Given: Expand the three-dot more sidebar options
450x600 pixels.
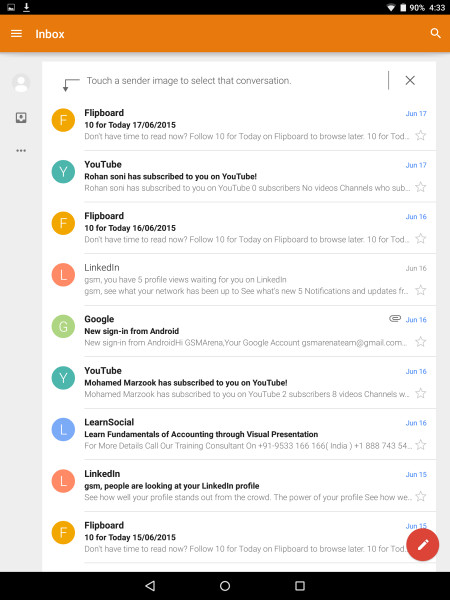Looking at the screenshot, I should tap(21, 150).
